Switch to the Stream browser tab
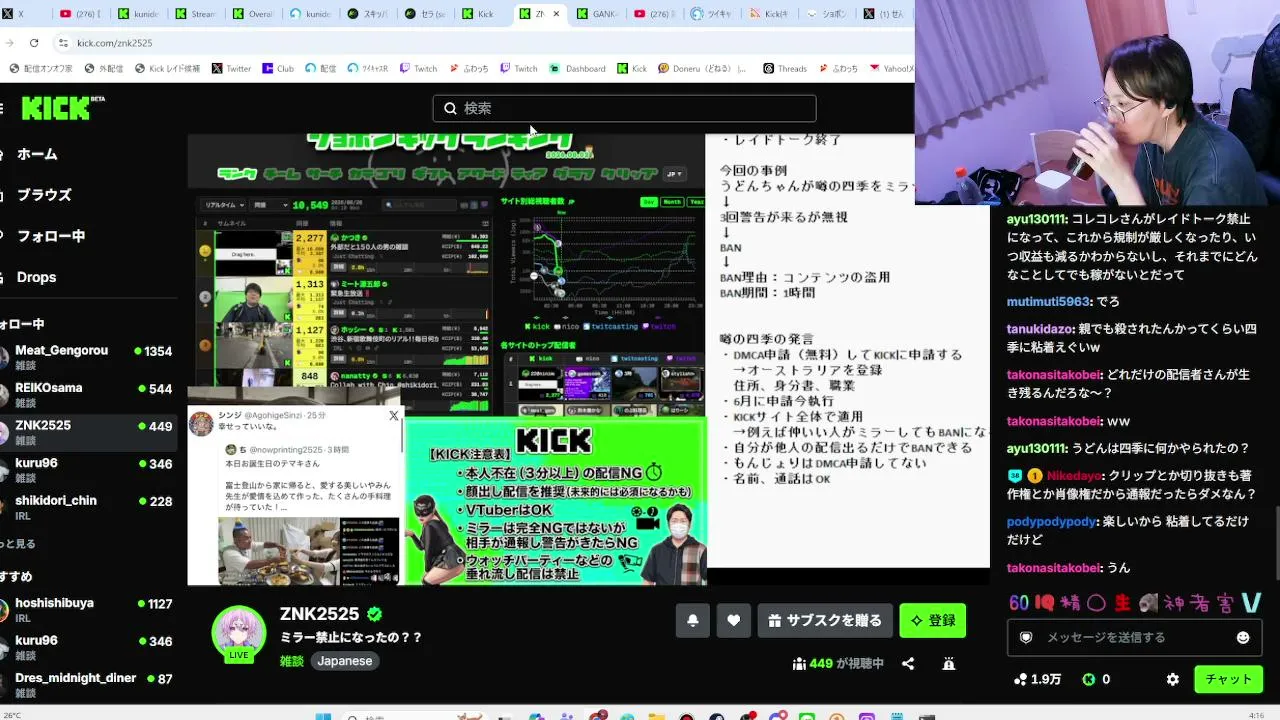Screen dimensions: 1280x720 point(195,14)
